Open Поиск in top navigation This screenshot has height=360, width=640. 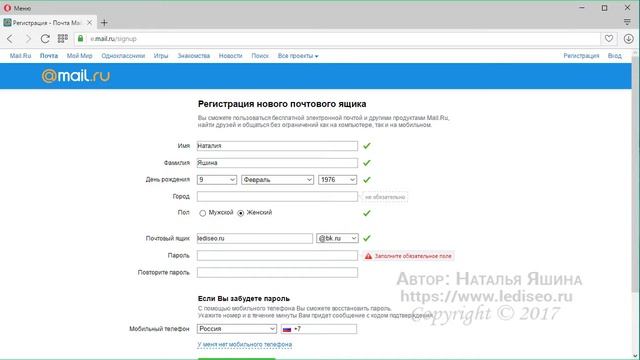click(260, 56)
